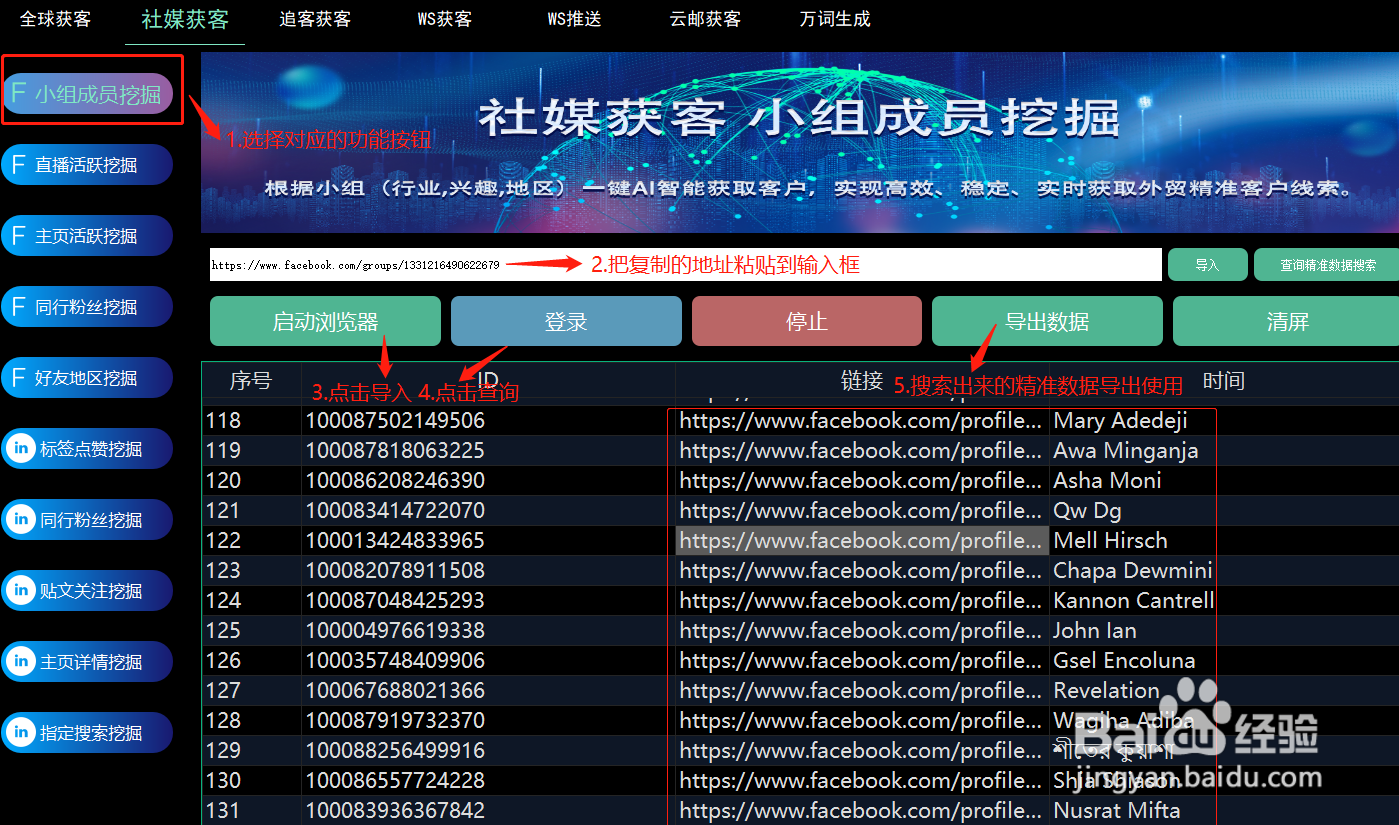
Task: Click the 停止 button
Action: tap(807, 322)
